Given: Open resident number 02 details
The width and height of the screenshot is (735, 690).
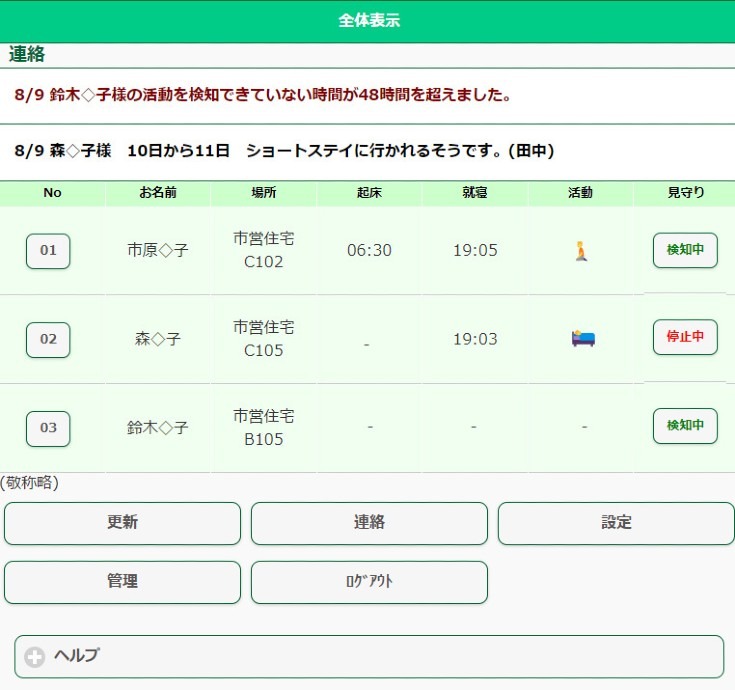Looking at the screenshot, I should click(48, 339).
